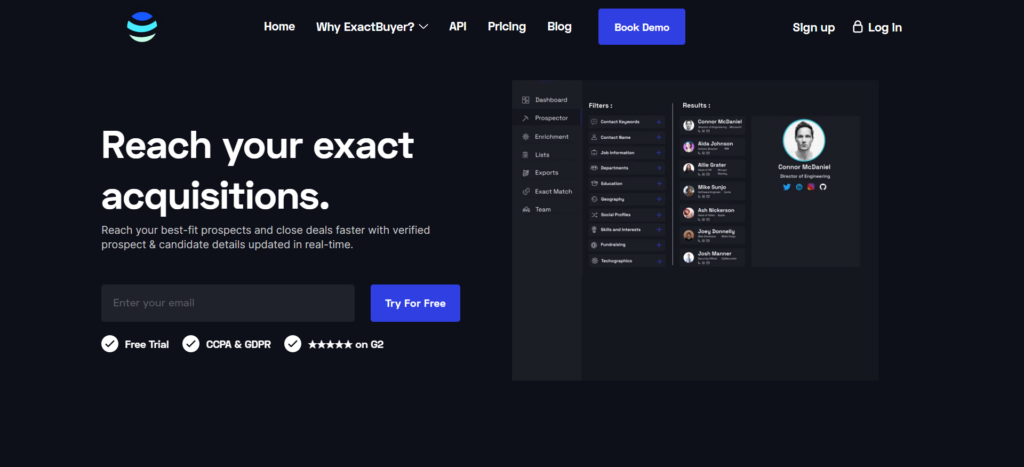The height and width of the screenshot is (467, 1024).
Task: Click the Twitter icon on Connor McDaniel's profile
Action: pos(786,187)
